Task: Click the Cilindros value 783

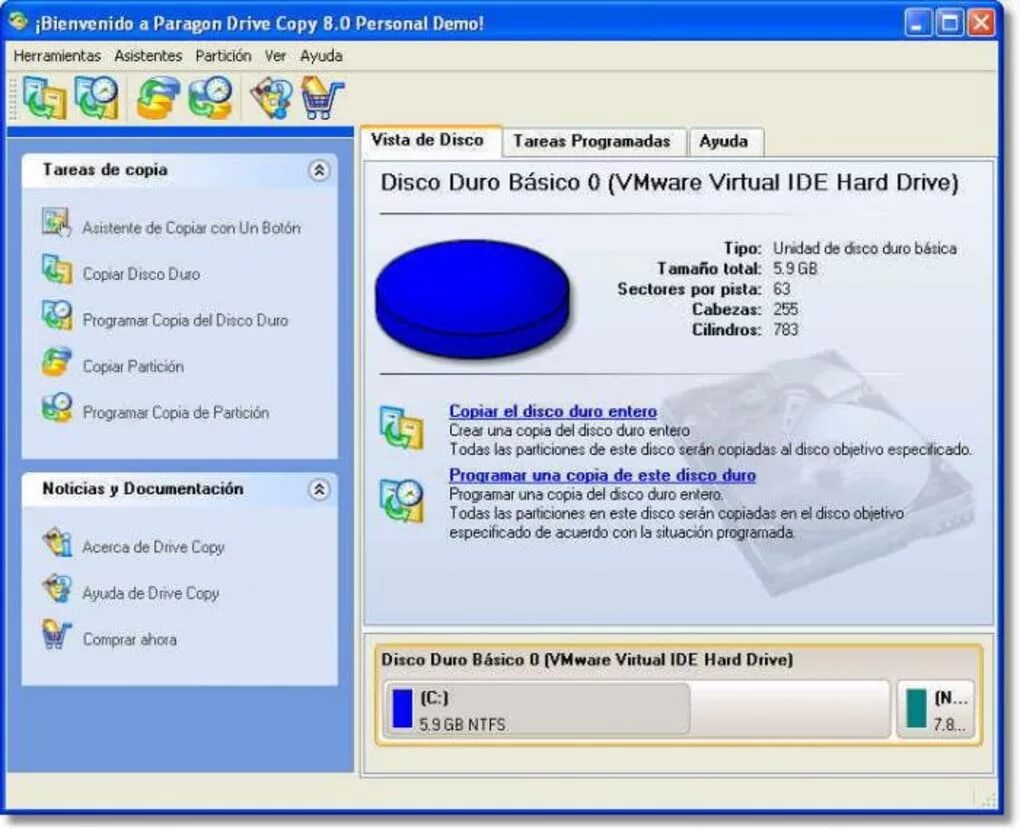Action: click(786, 329)
